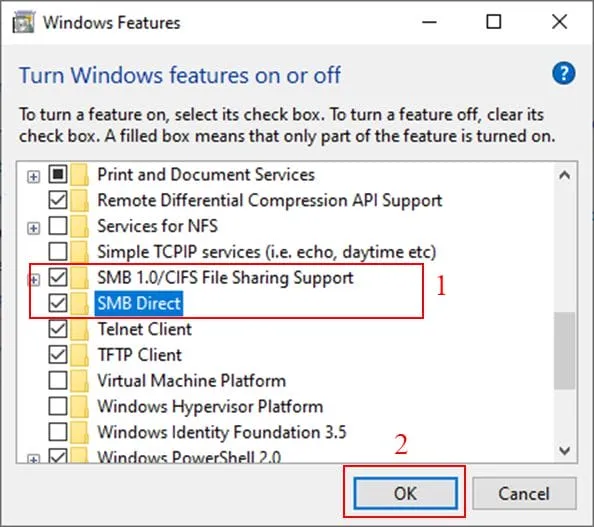The height and width of the screenshot is (527, 594).
Task: Click the Telnet Client folder icon
Action: [79, 329]
